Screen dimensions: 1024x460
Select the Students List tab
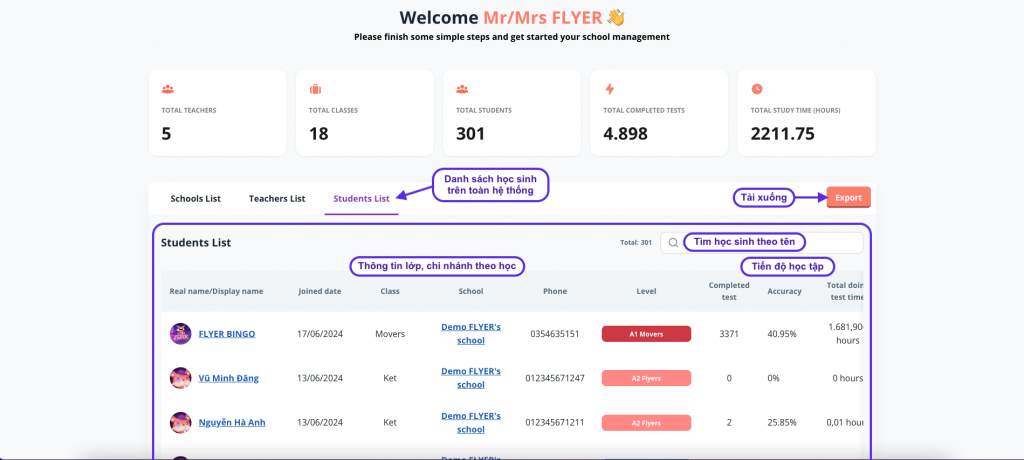tap(361, 198)
